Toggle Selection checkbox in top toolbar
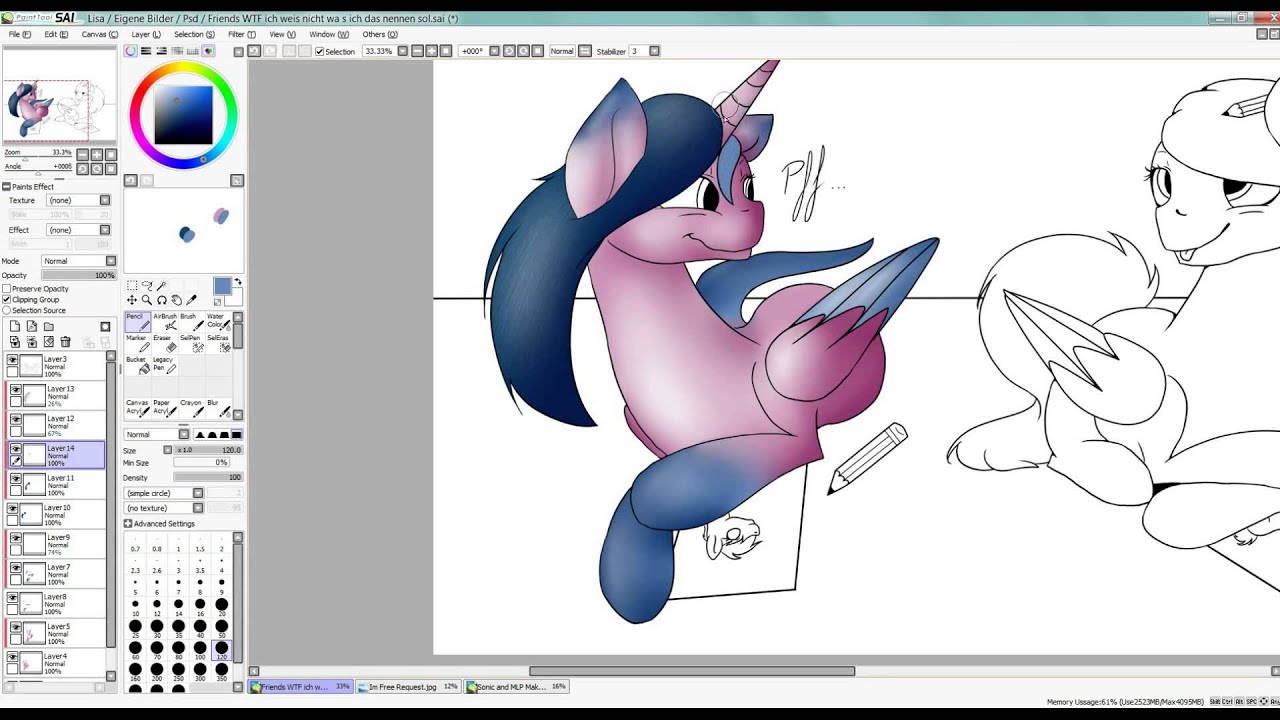1280x720 pixels. pos(319,51)
